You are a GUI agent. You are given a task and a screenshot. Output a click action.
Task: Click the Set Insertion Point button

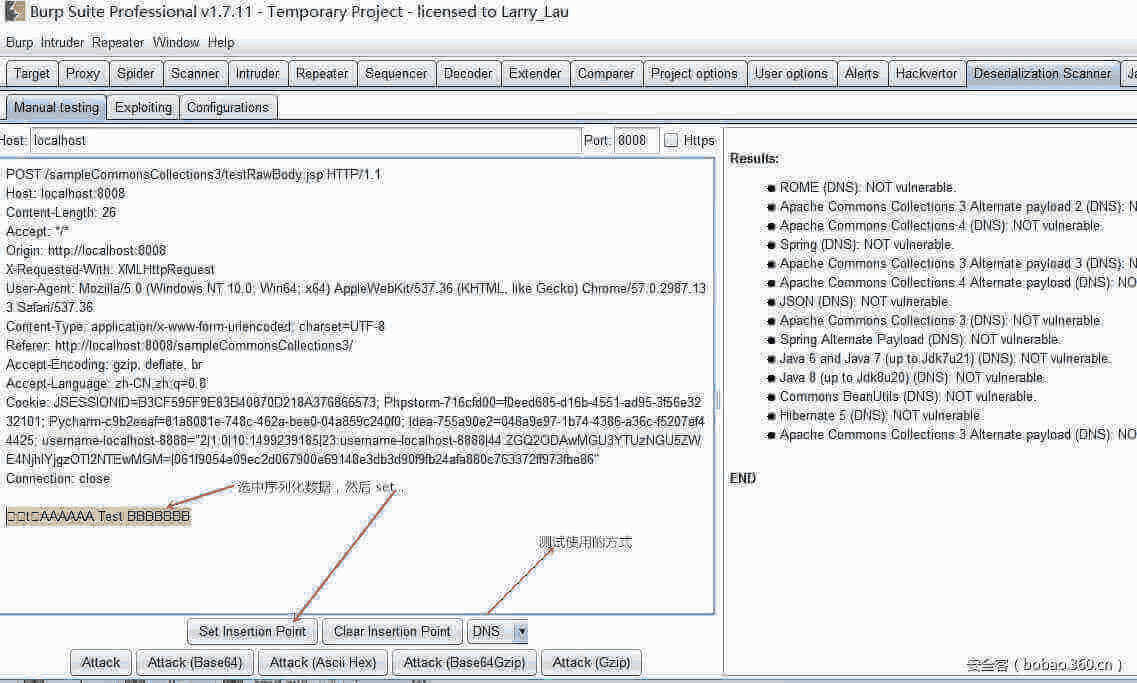[x=252, y=631]
